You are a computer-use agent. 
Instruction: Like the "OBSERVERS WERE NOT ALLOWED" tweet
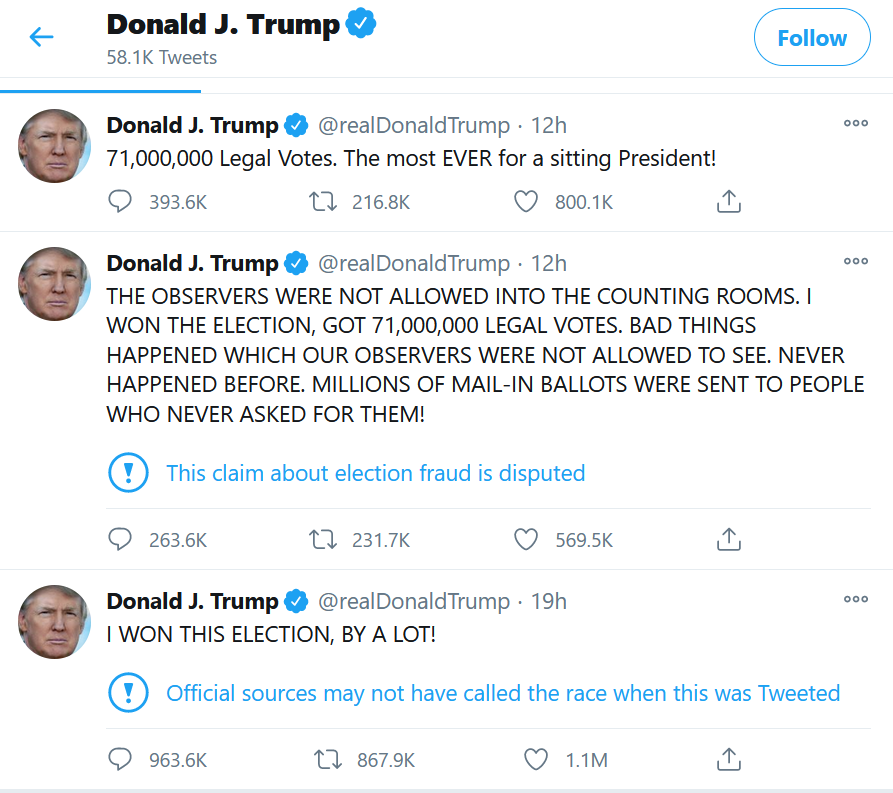[526, 540]
